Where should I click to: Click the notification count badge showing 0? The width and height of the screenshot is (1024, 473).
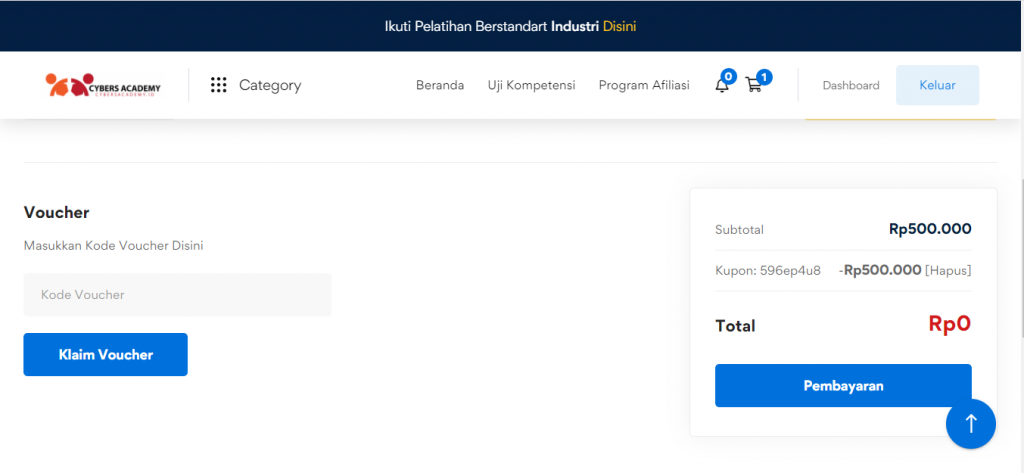[x=729, y=76]
